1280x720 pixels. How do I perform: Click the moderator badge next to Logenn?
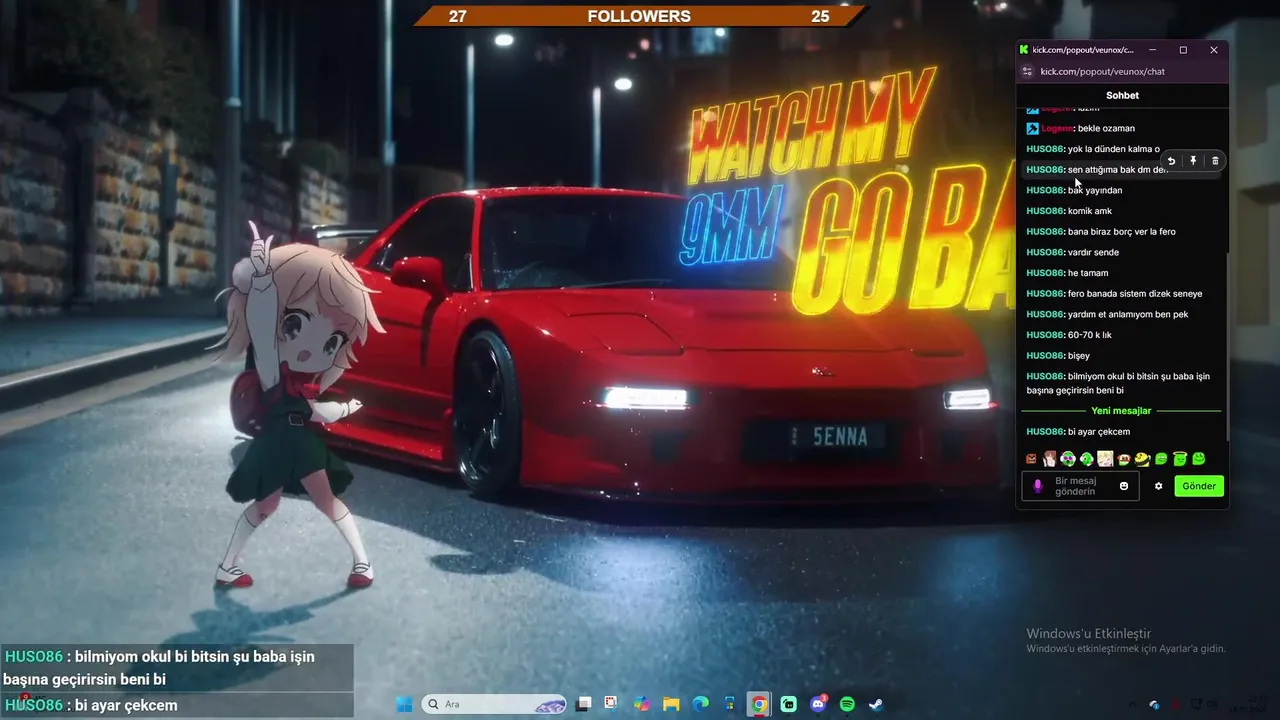tap(1032, 128)
